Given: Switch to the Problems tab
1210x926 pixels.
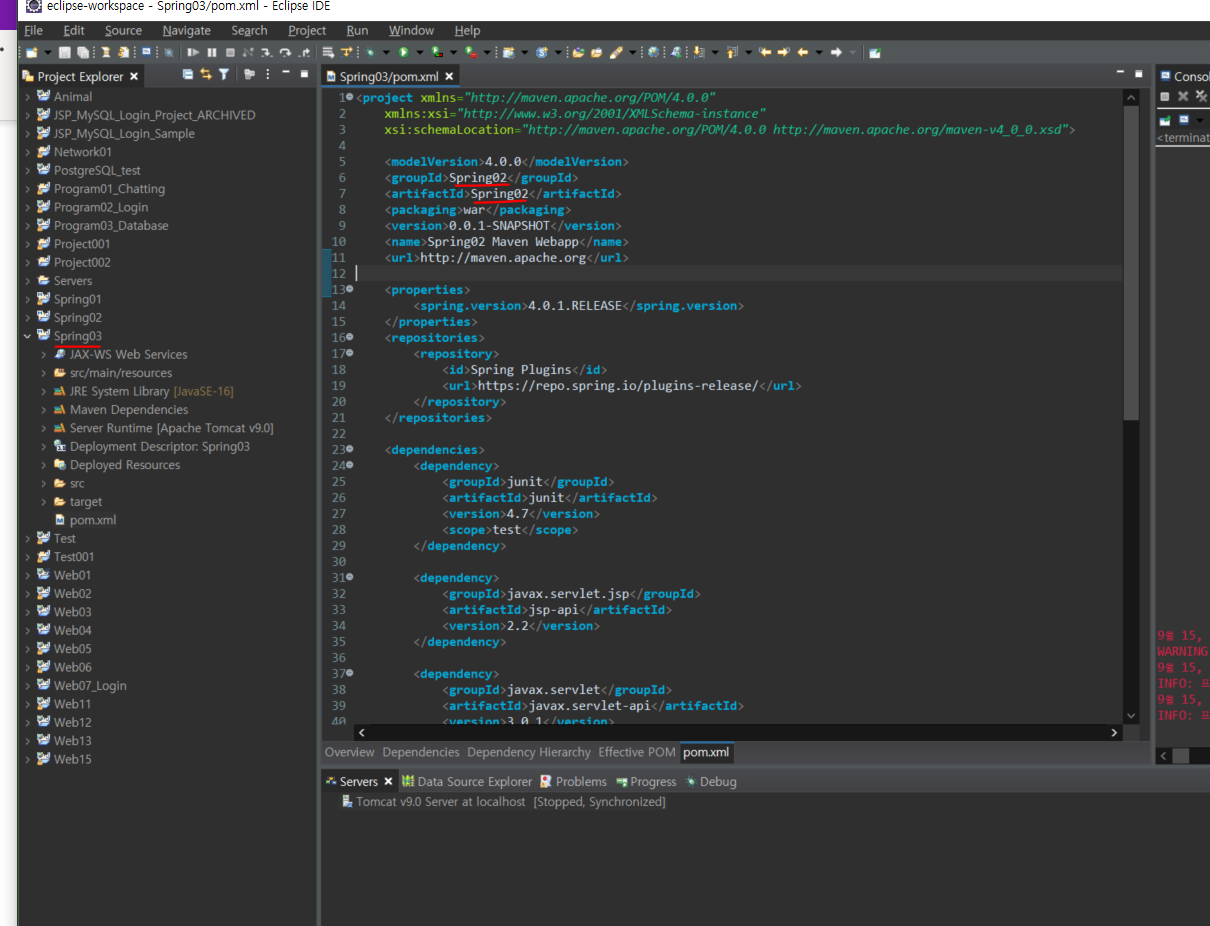Looking at the screenshot, I should click(x=573, y=782).
